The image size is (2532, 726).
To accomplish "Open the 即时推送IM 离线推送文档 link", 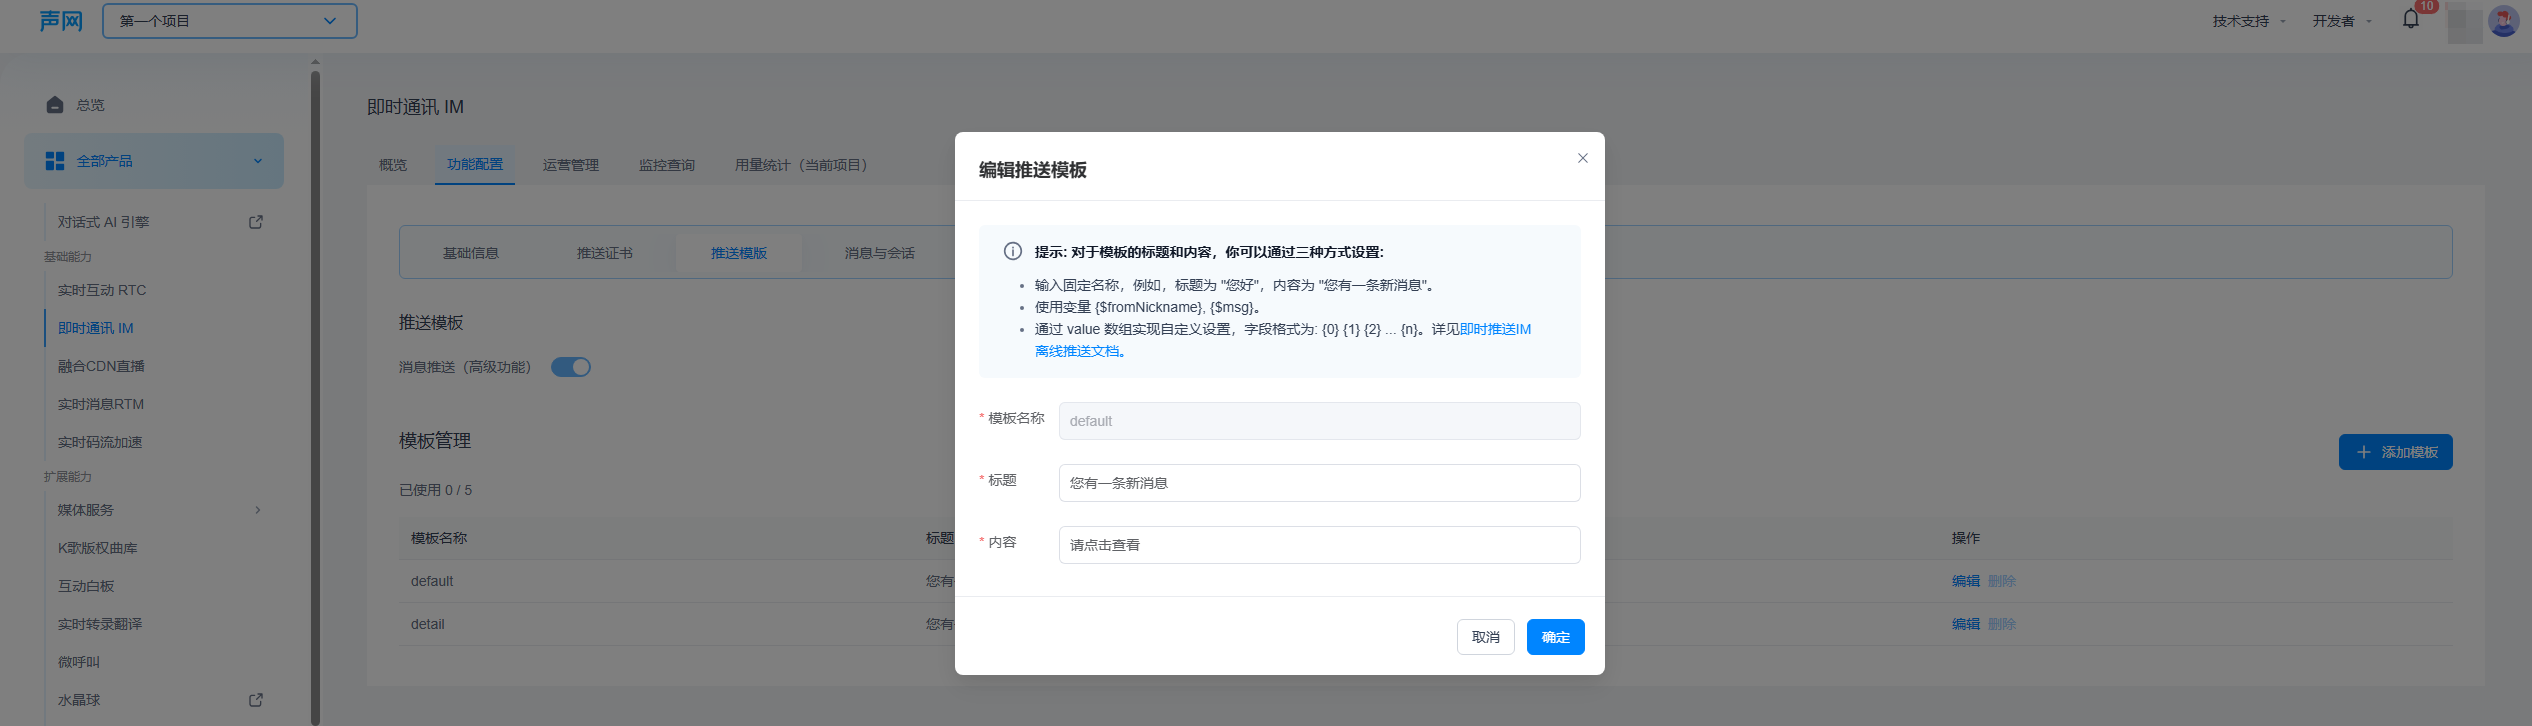I will pyautogui.click(x=1283, y=340).
